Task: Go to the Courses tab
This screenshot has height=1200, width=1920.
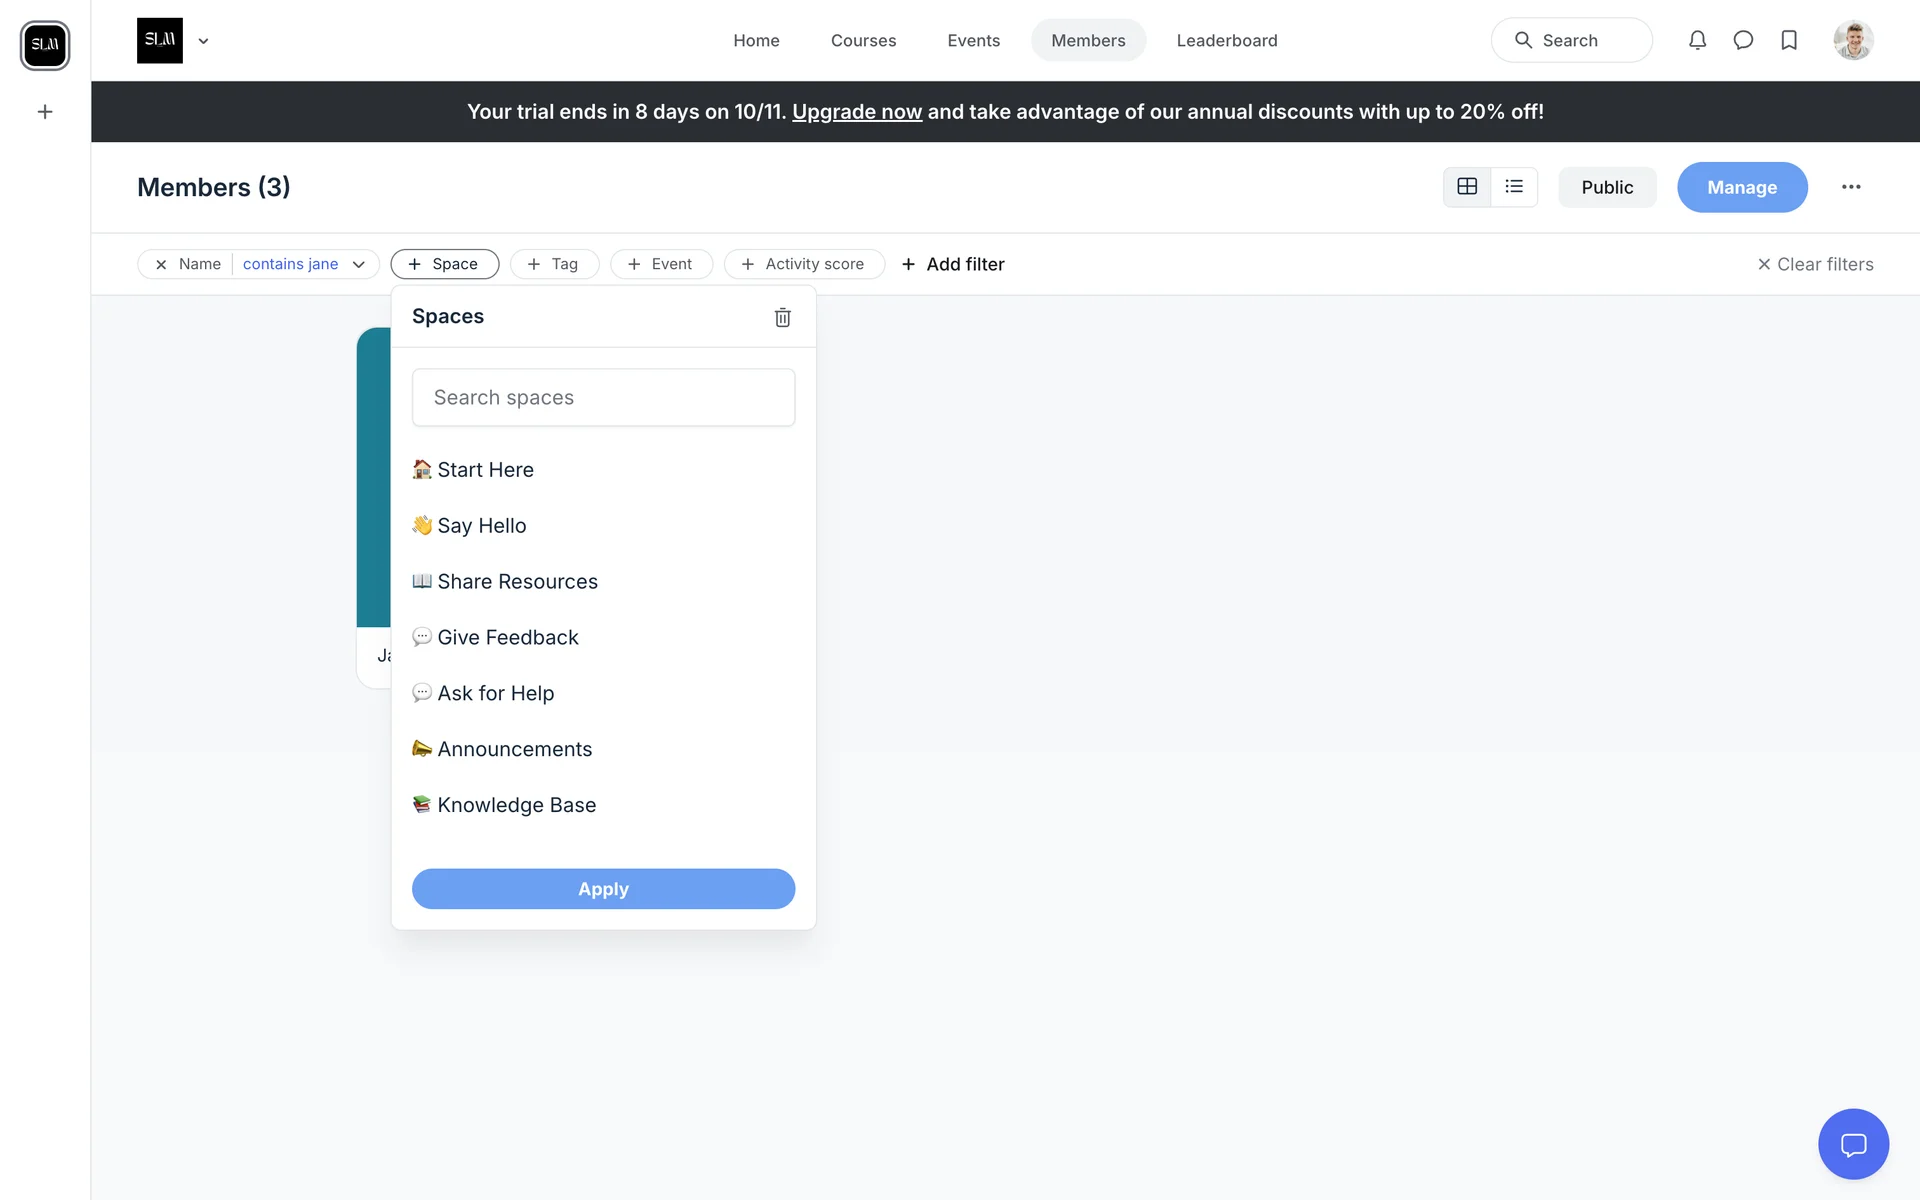Action: point(863,40)
